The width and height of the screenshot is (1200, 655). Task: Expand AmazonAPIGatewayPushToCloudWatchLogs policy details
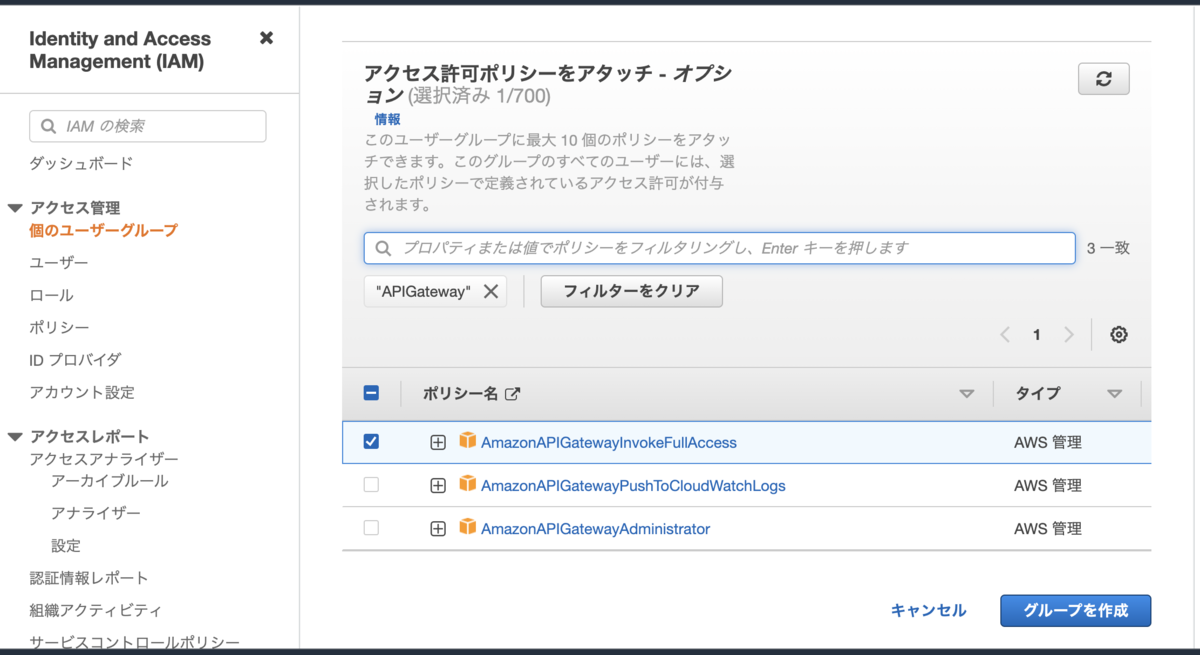(438, 486)
